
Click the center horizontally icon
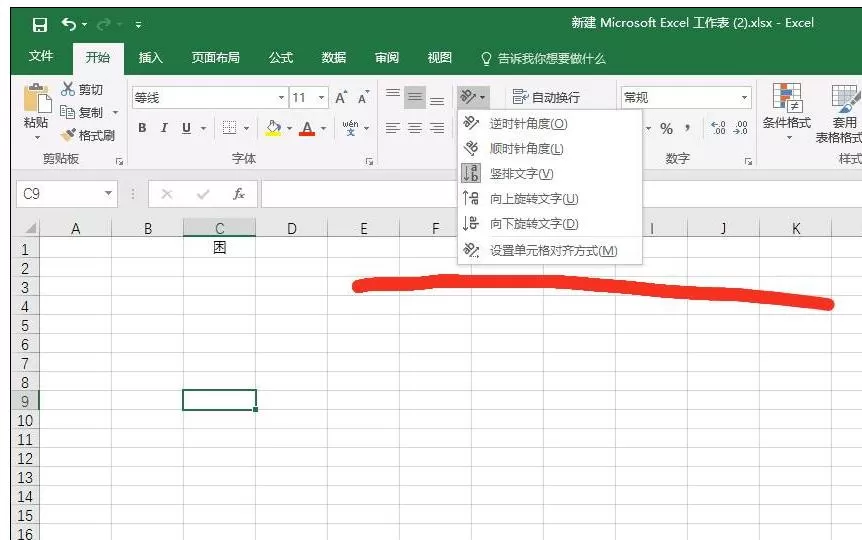click(x=415, y=128)
